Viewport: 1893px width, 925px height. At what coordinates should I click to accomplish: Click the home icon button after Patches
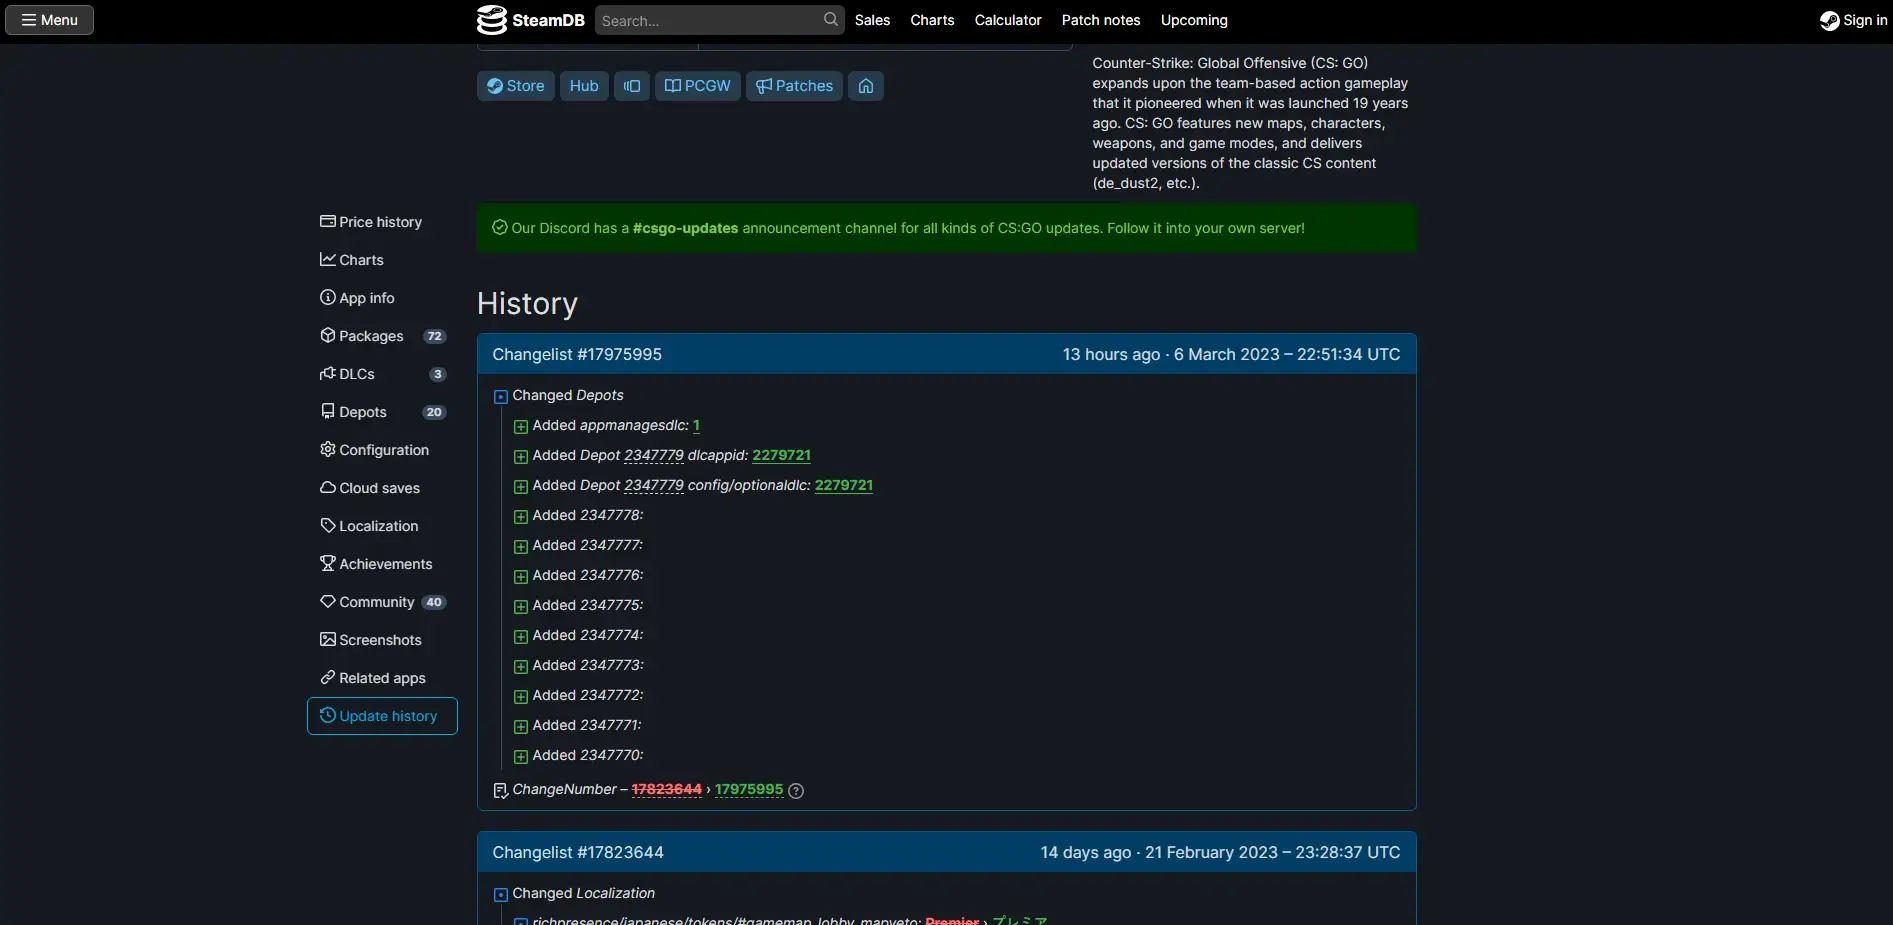pos(865,86)
